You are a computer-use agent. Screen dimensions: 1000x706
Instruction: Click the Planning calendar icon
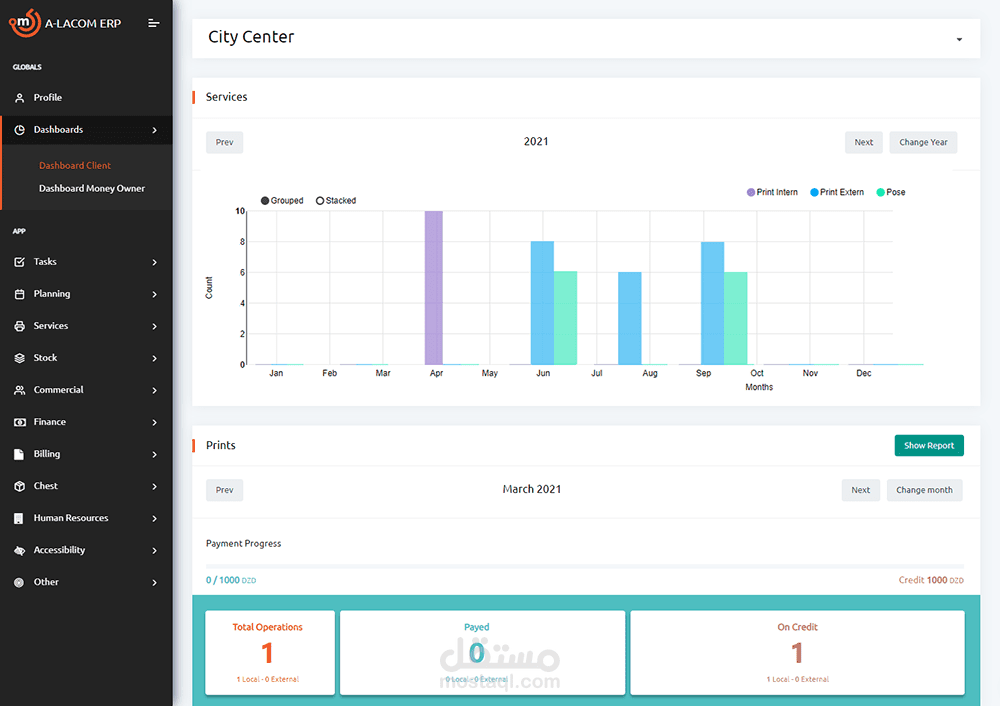(20, 294)
